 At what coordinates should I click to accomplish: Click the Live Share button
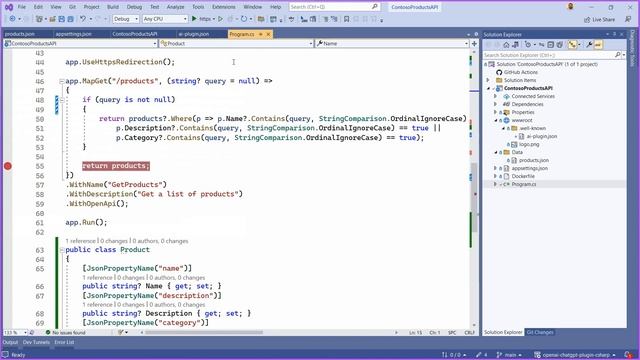(599, 20)
